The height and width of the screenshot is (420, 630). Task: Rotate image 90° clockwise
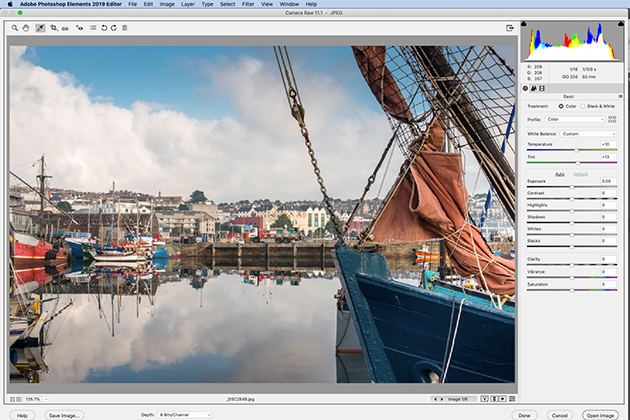pos(114,28)
